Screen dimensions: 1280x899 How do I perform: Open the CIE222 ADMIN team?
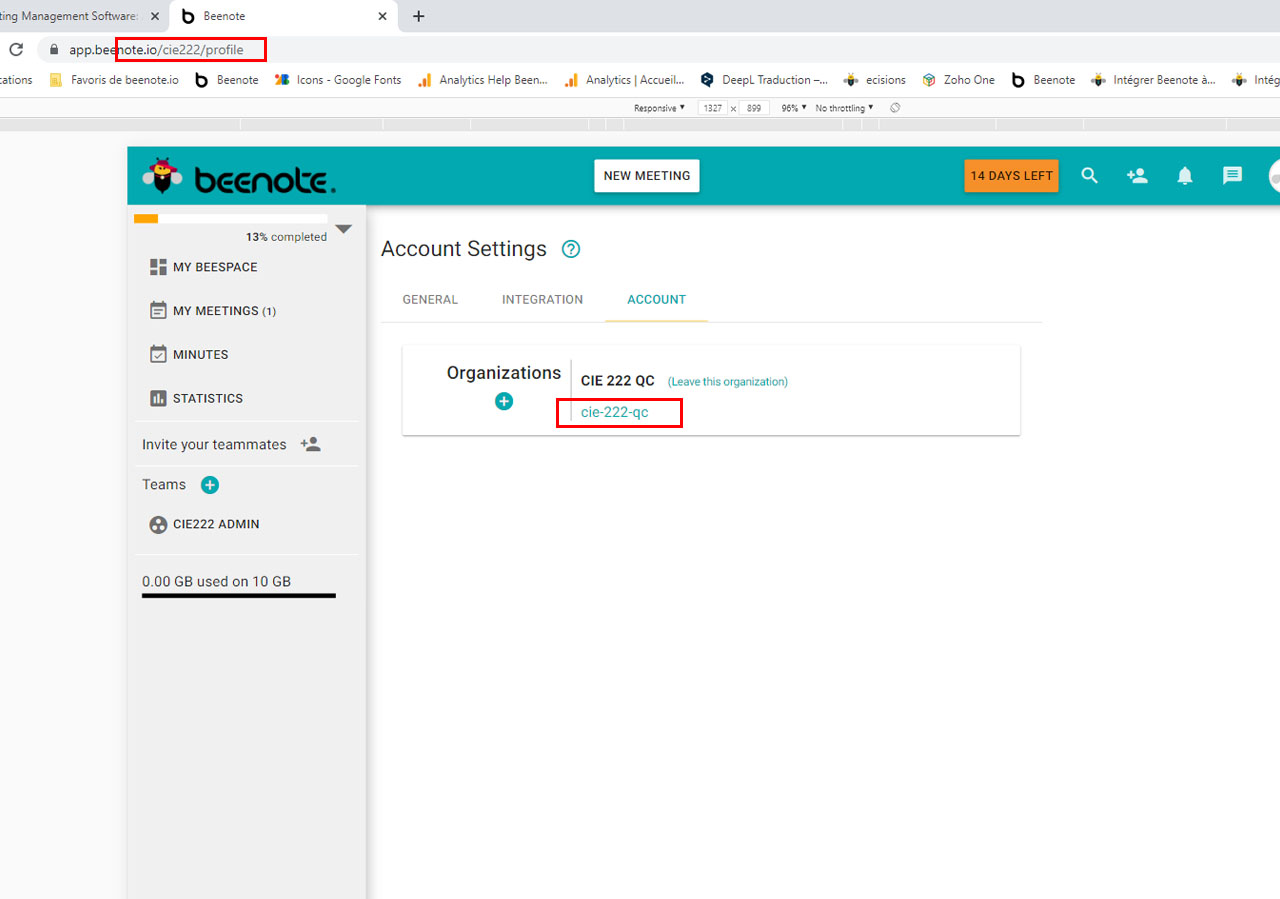click(x=216, y=524)
